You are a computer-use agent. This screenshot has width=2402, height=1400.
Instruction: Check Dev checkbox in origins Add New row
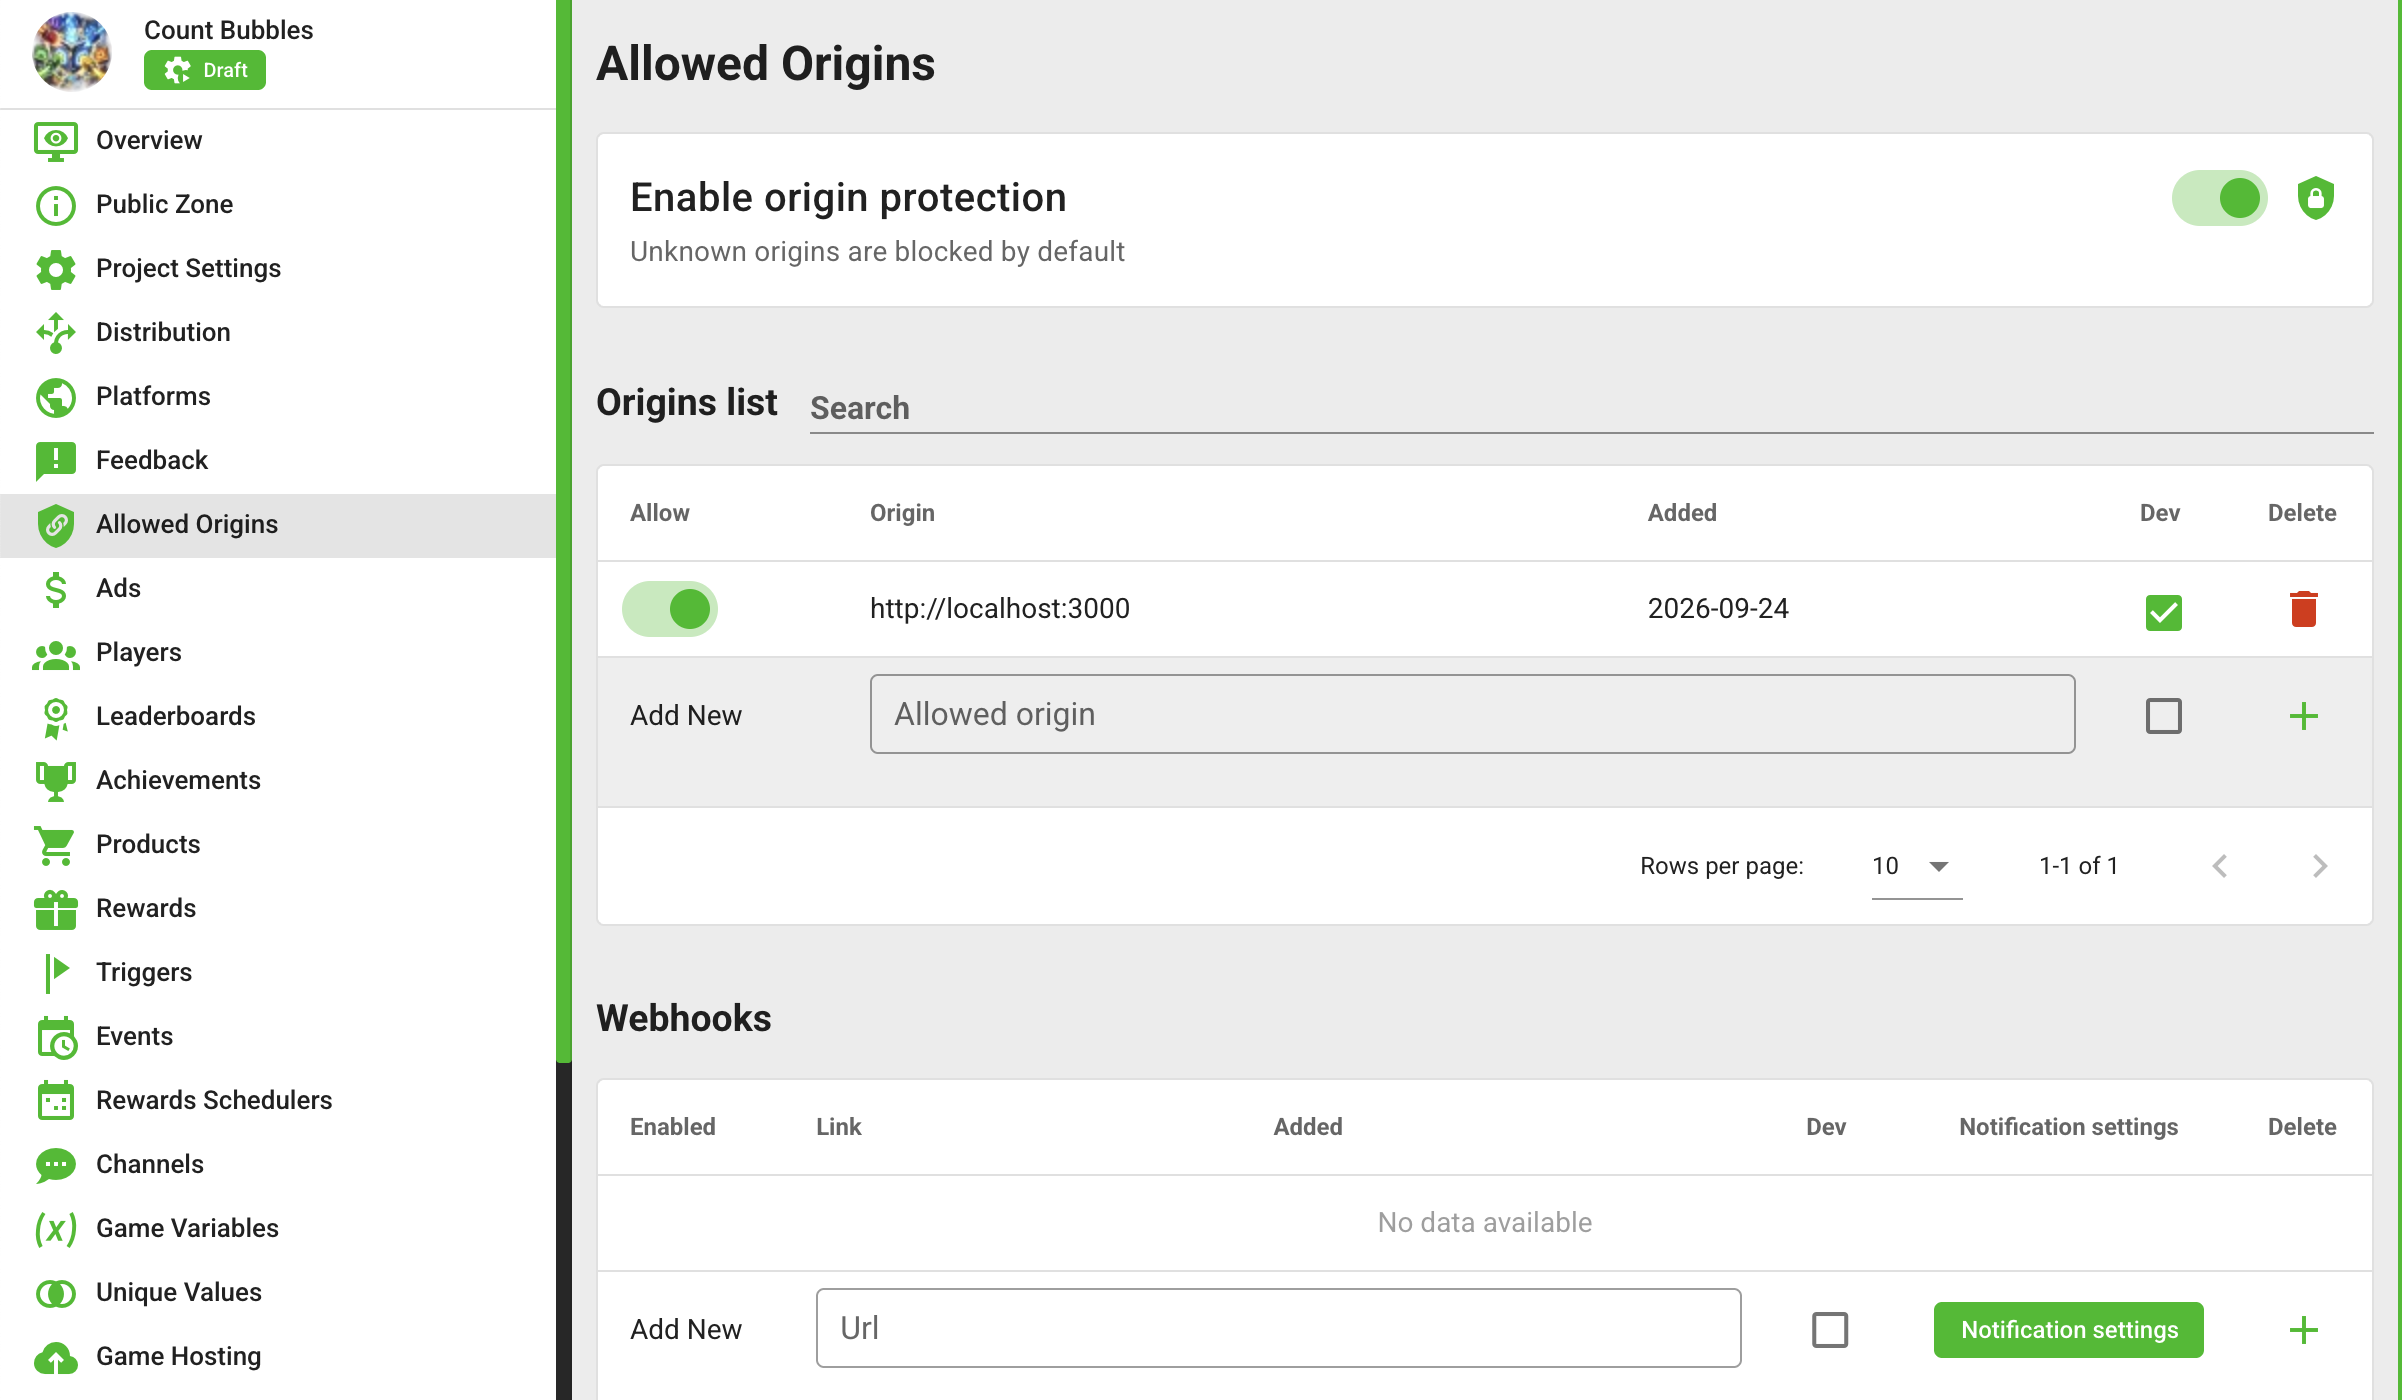pyautogui.click(x=2163, y=716)
